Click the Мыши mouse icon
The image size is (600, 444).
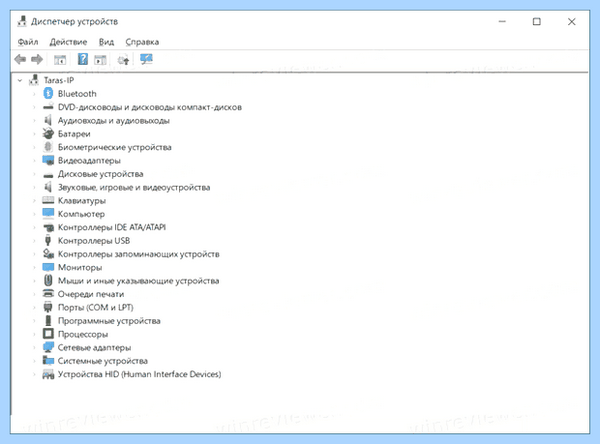[48, 281]
